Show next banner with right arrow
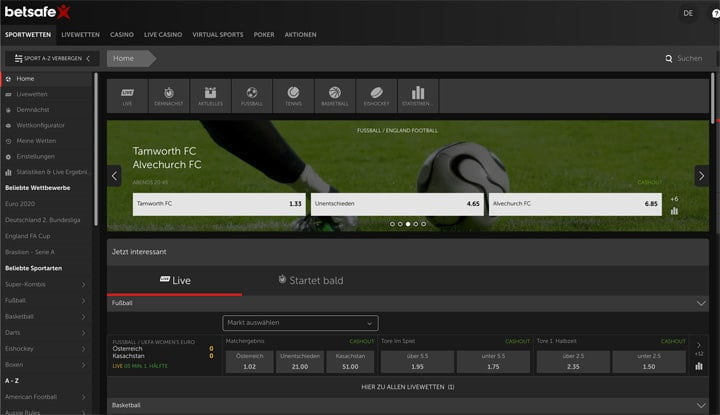The height and width of the screenshot is (415, 720). (701, 176)
